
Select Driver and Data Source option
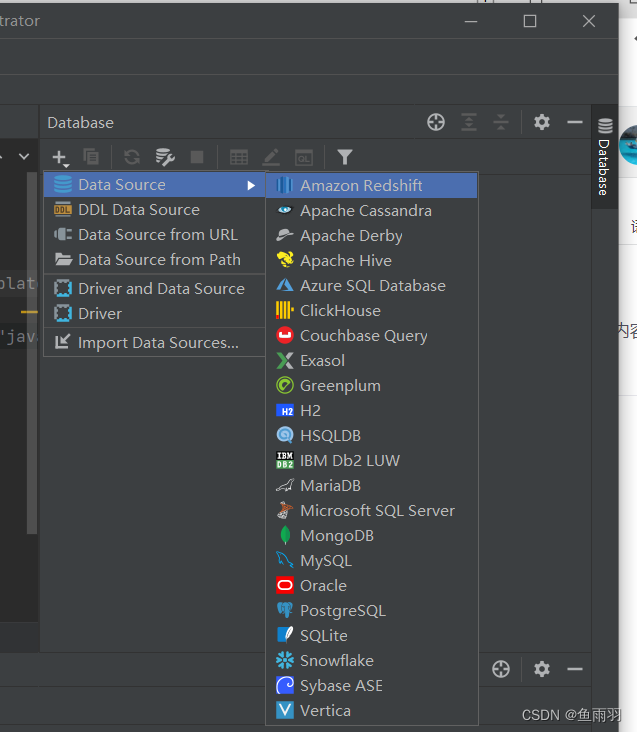click(154, 289)
